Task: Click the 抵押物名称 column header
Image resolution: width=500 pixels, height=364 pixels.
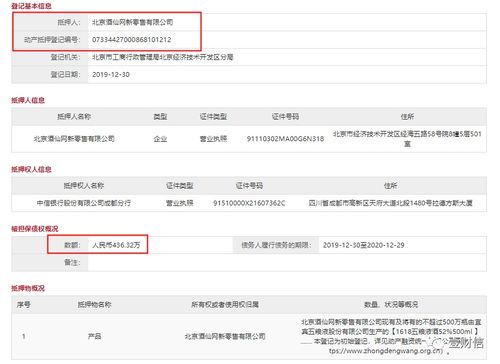Action: [94, 305]
